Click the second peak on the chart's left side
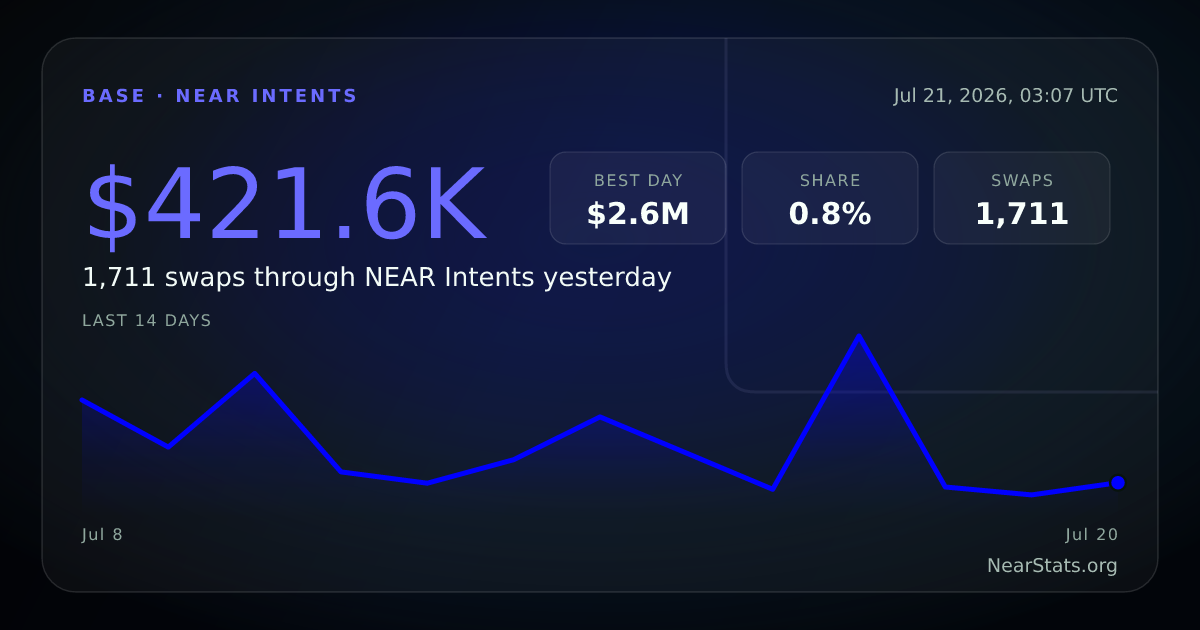The image size is (1200, 630). coord(255,373)
